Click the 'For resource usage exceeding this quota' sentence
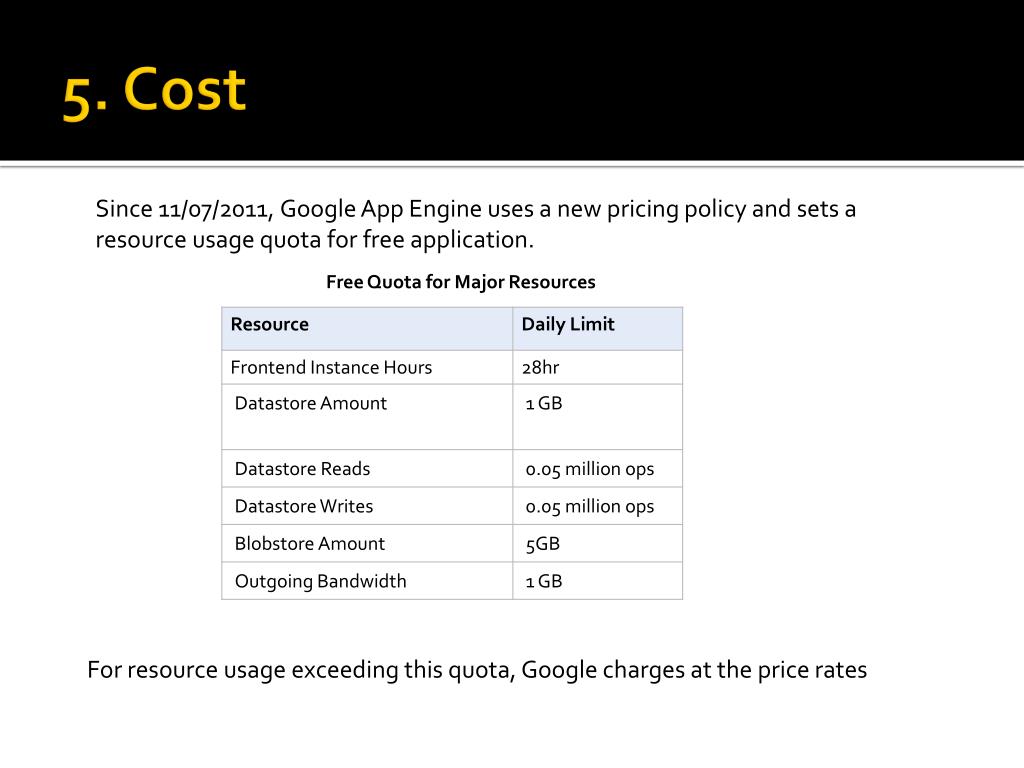This screenshot has height=768, width=1024. (477, 670)
